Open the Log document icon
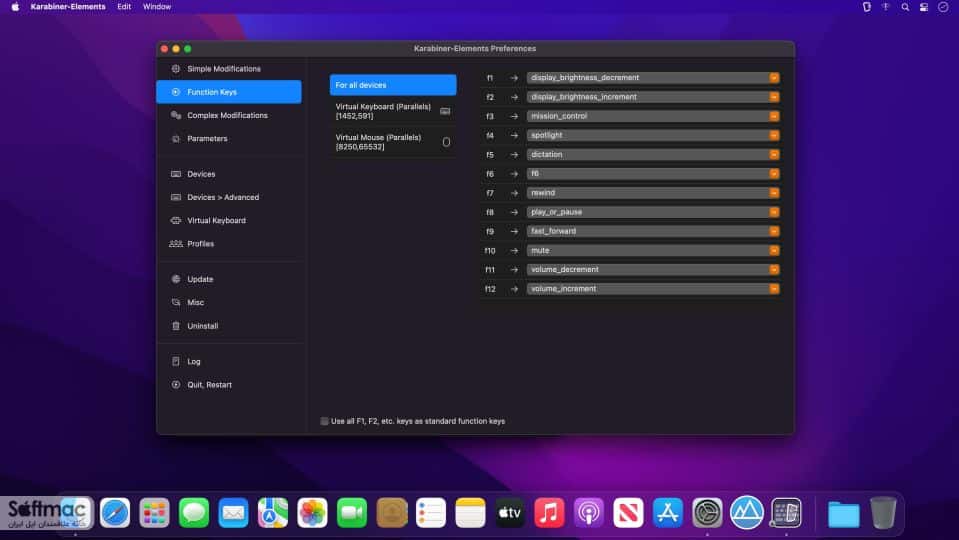Image resolution: width=959 pixels, height=540 pixels. (x=176, y=361)
